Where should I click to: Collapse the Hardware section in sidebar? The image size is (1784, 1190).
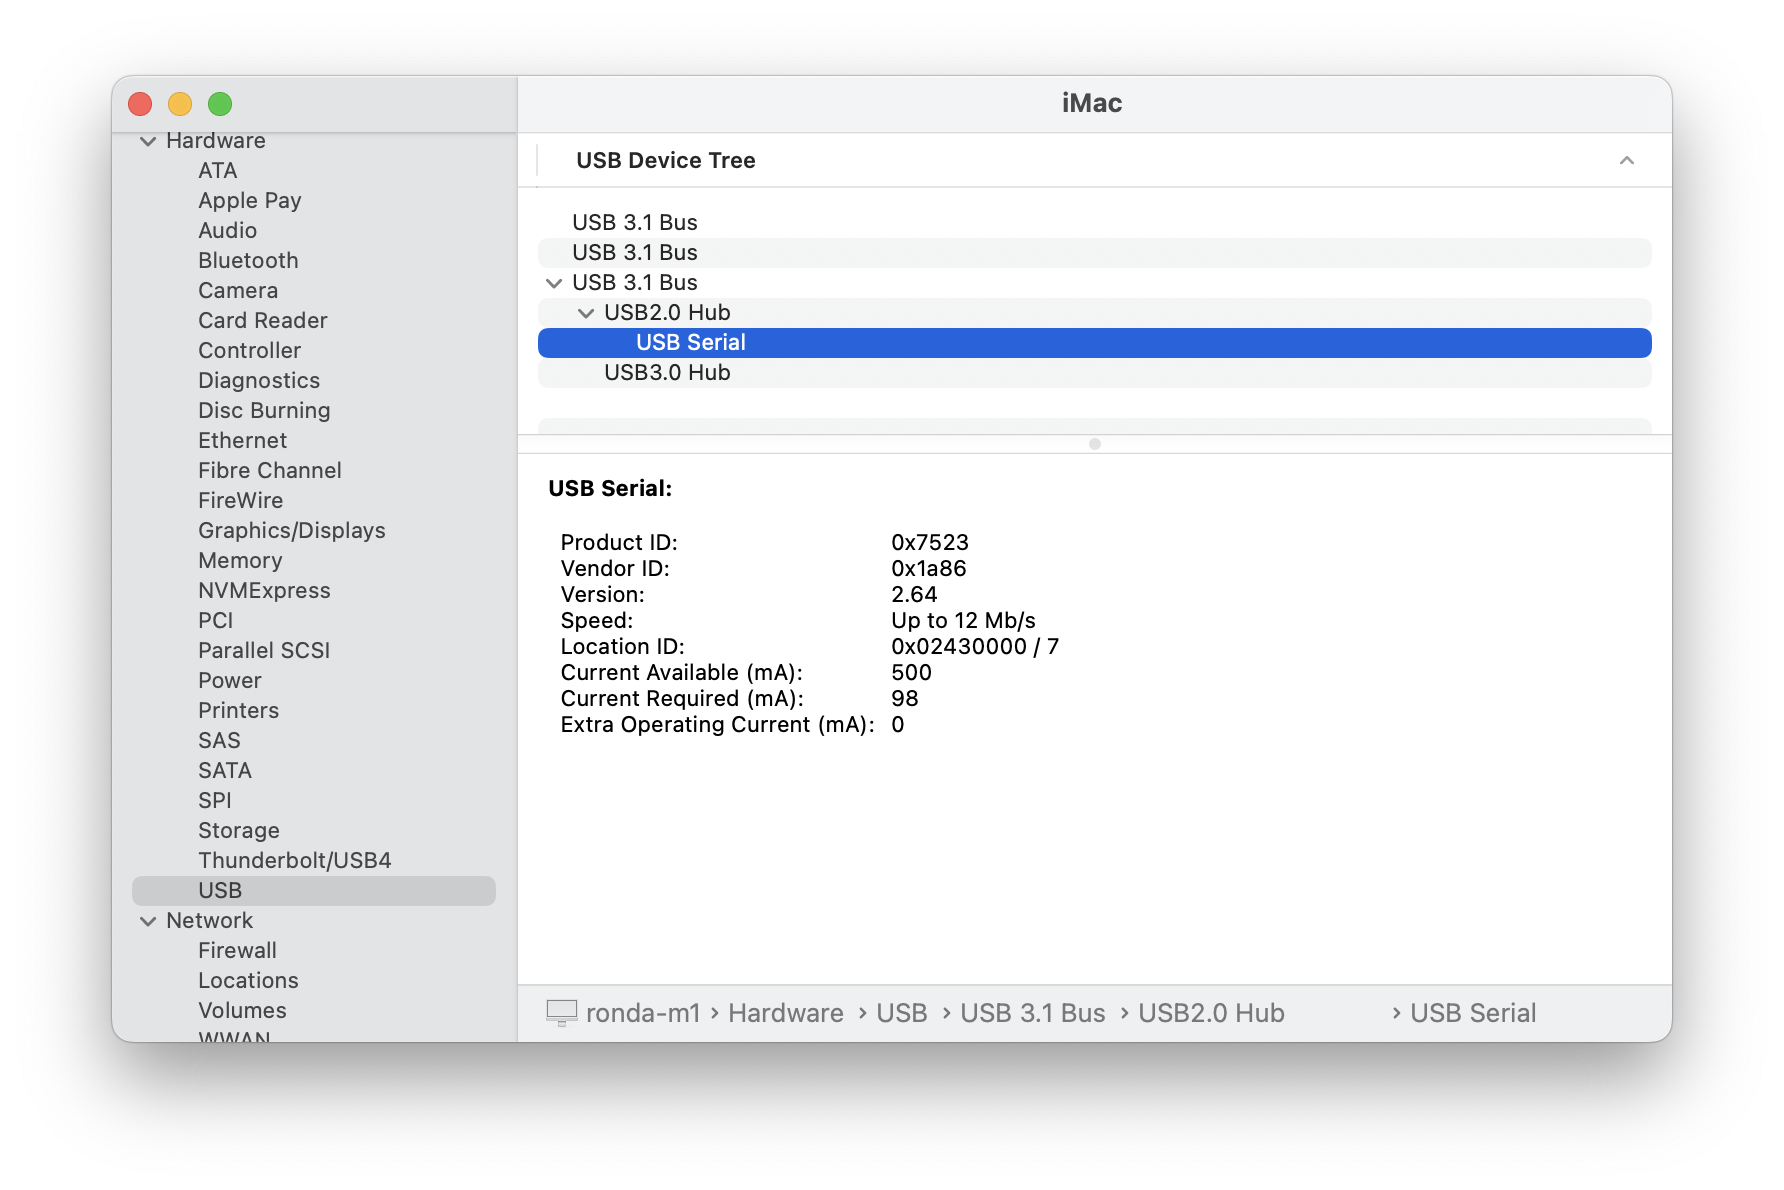148,141
